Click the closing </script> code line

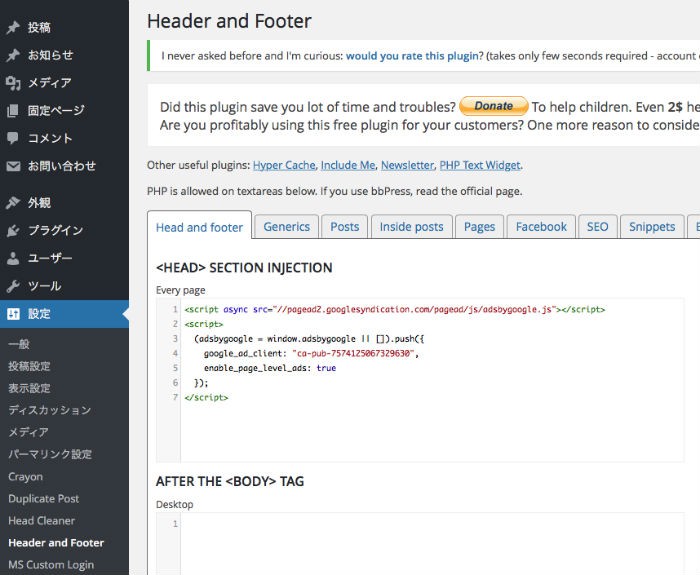coord(206,397)
